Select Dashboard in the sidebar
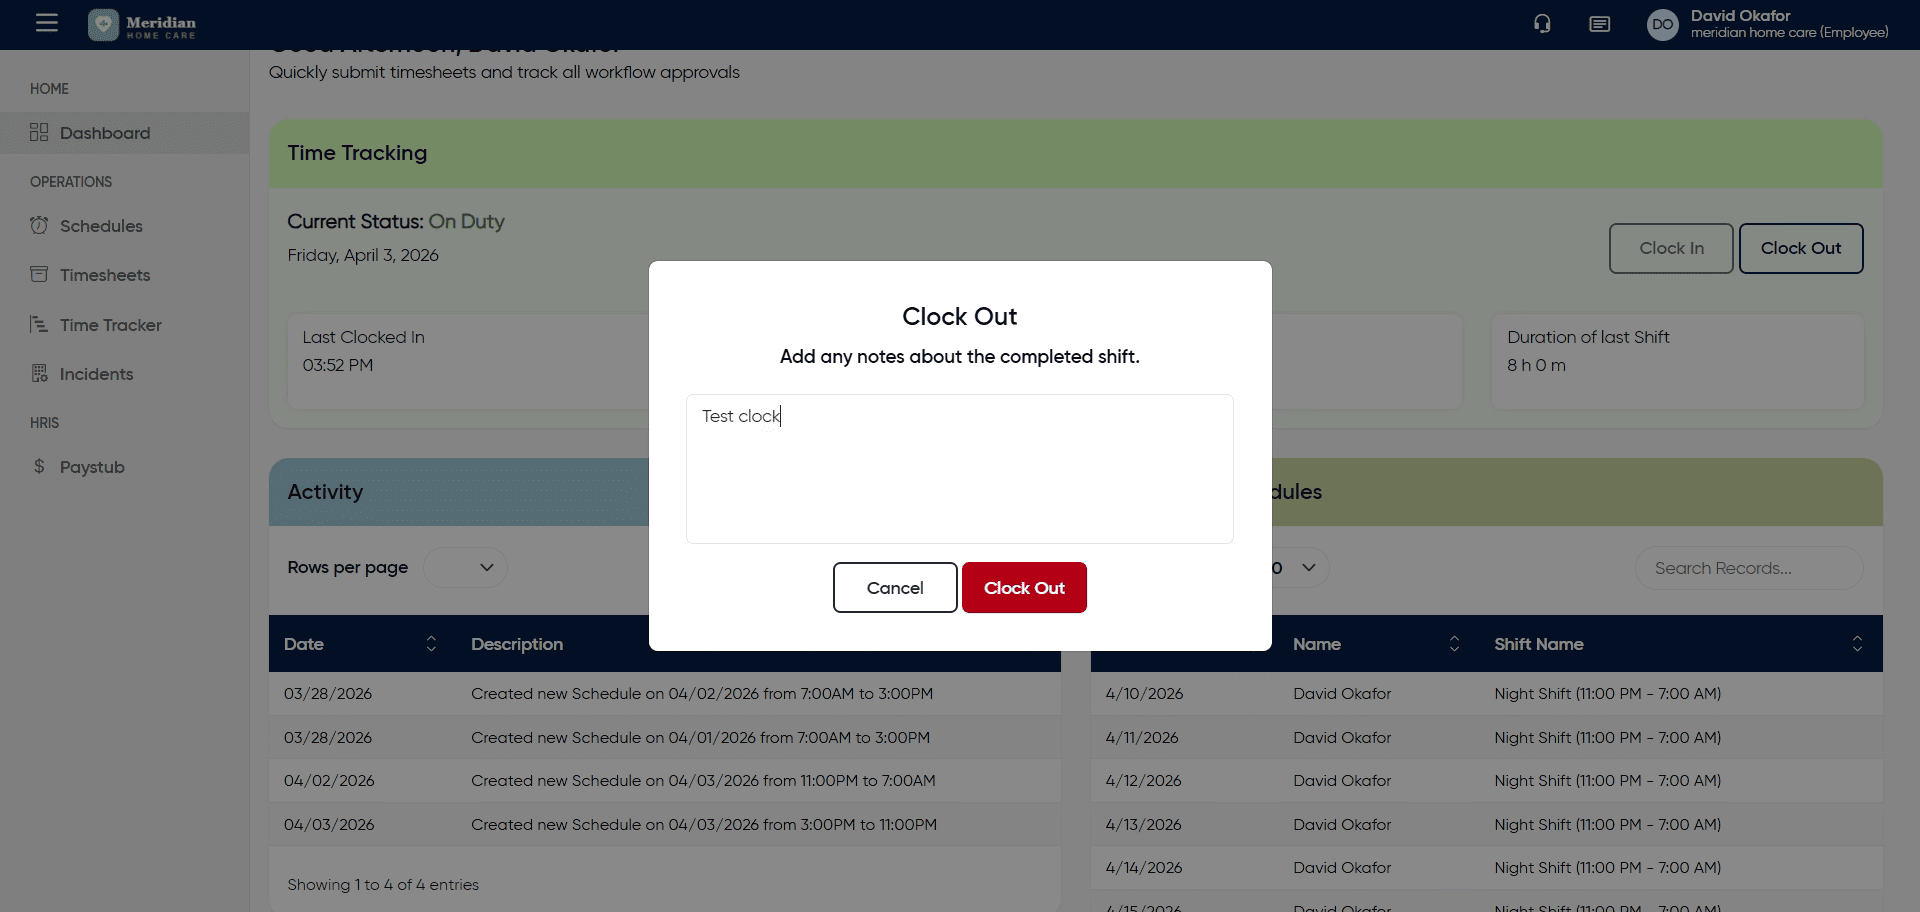Image resolution: width=1920 pixels, height=912 pixels. [x=104, y=133]
